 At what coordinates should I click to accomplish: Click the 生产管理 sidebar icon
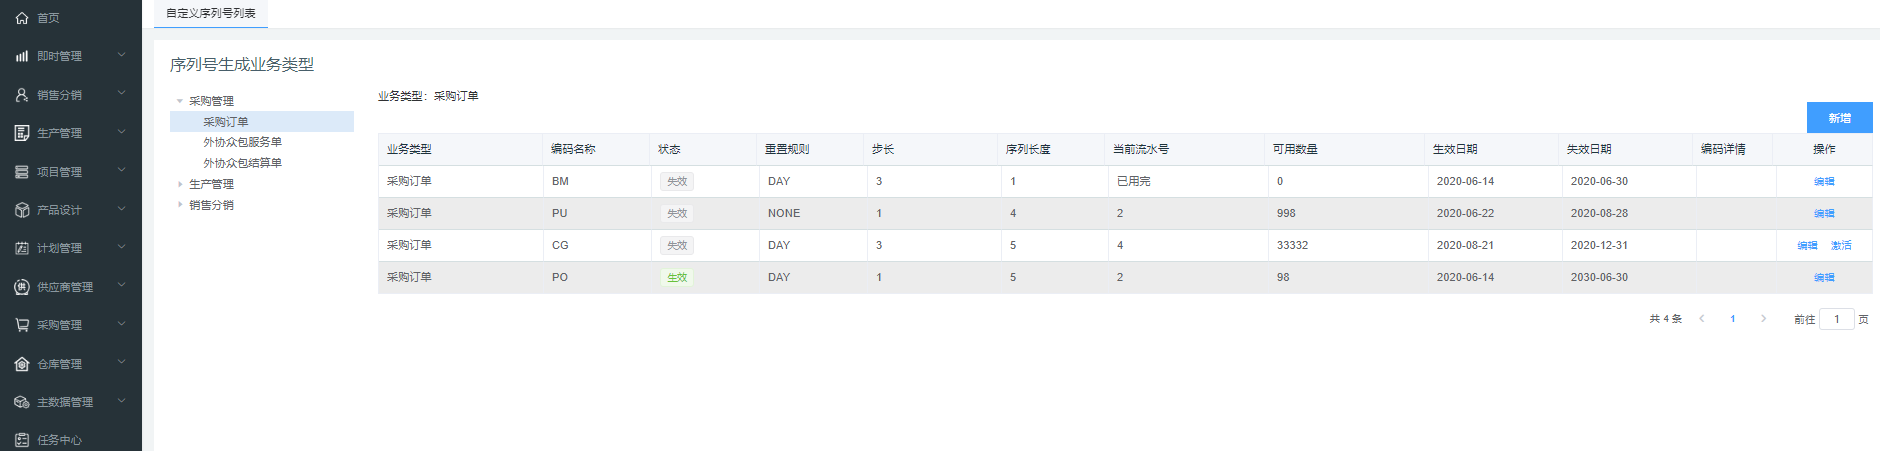coord(22,133)
